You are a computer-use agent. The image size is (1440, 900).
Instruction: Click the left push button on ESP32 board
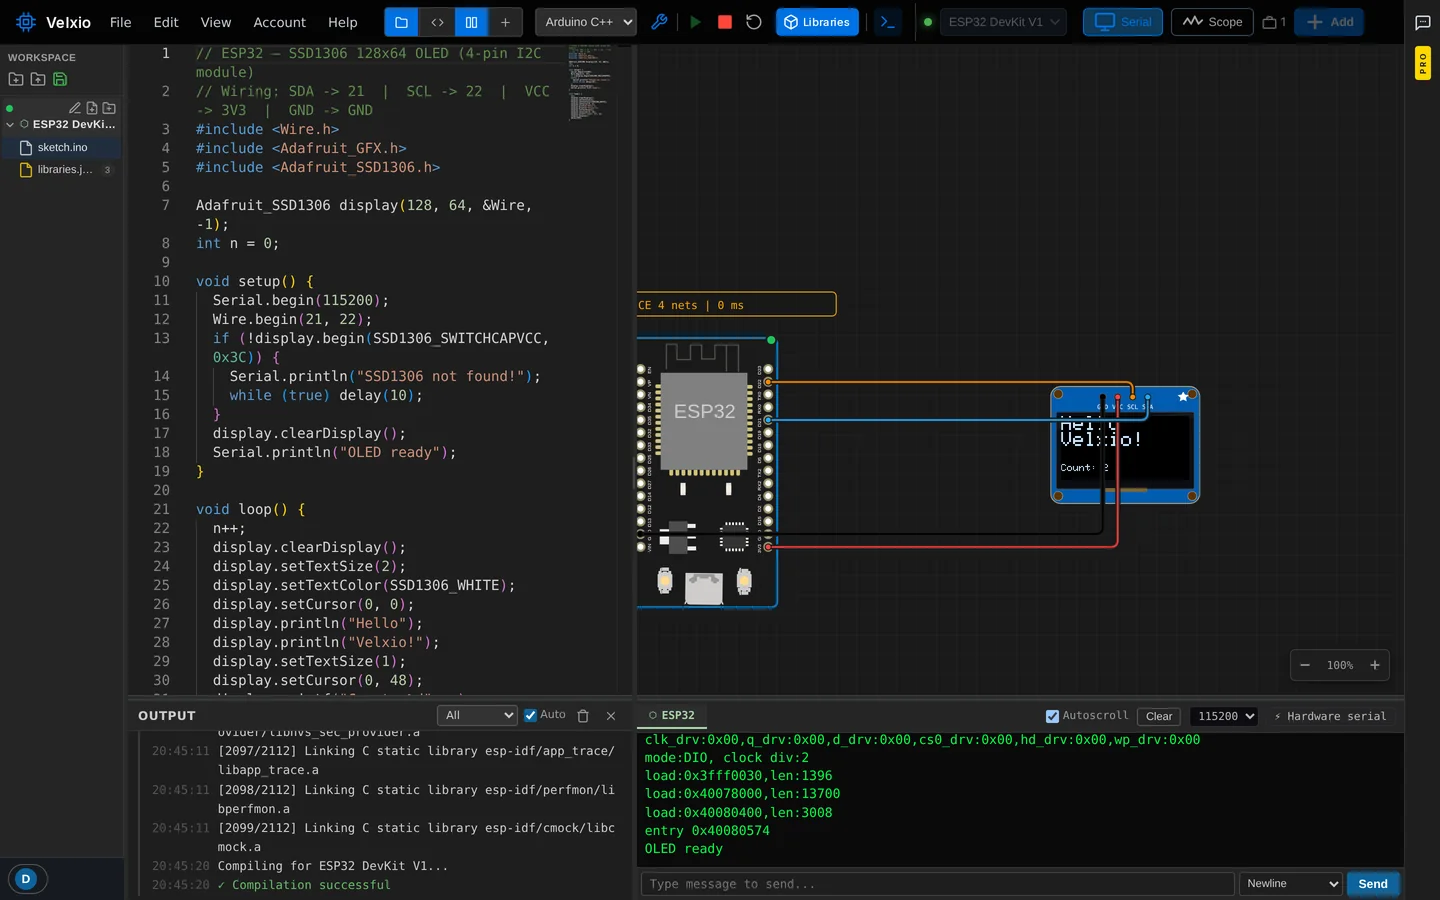point(665,580)
